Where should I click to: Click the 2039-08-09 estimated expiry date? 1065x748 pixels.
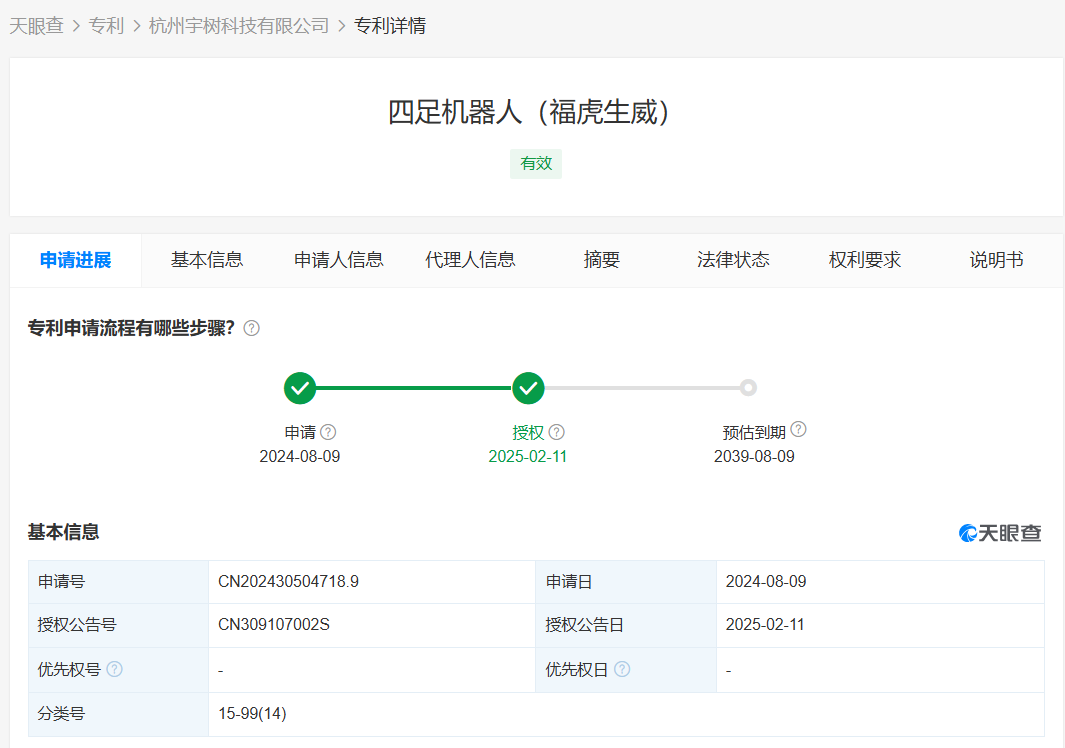click(x=754, y=457)
